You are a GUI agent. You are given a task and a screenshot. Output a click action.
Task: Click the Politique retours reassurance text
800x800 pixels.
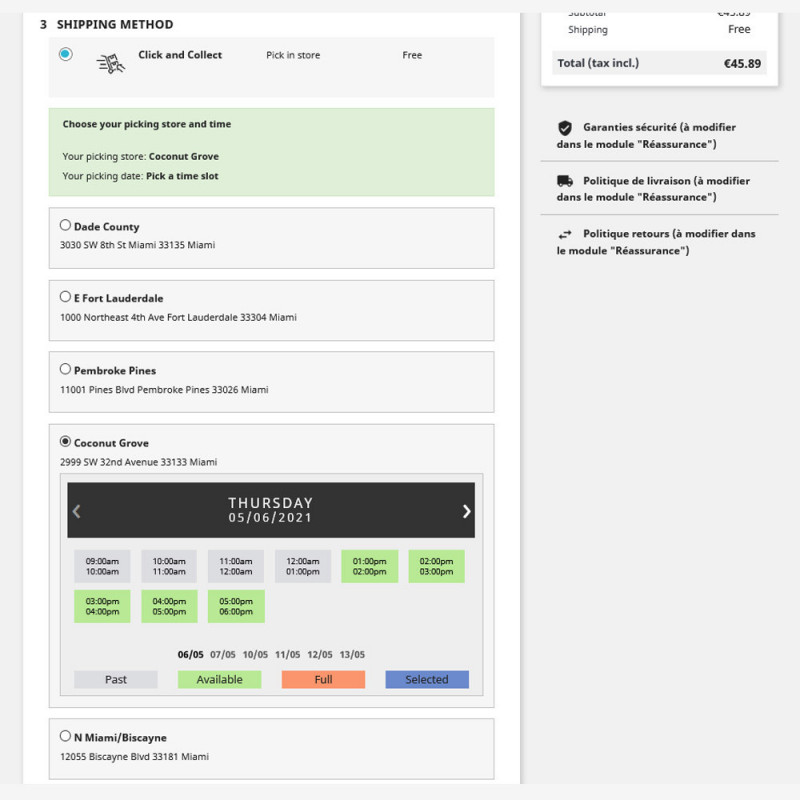click(656, 242)
